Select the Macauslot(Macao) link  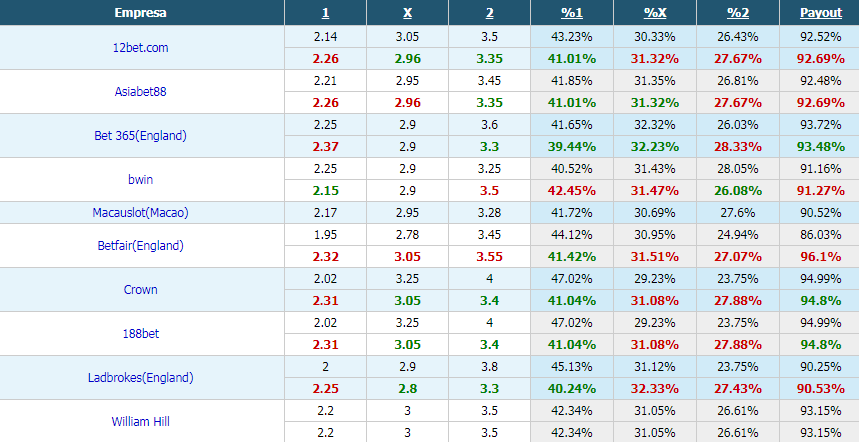(x=140, y=213)
